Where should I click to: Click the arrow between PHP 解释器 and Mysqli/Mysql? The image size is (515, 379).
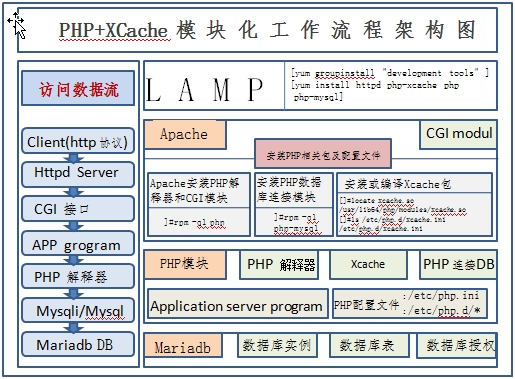pyautogui.click(x=74, y=293)
